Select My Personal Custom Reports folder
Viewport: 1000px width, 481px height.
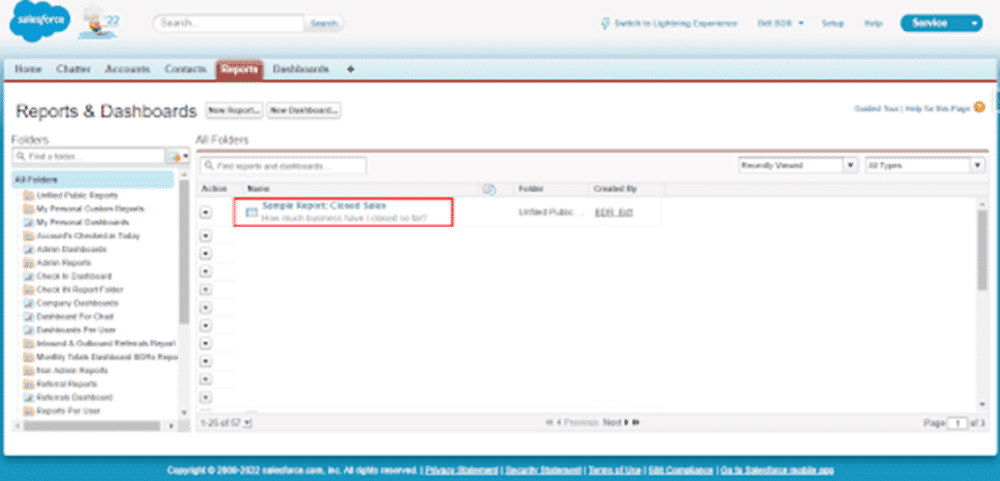point(90,209)
